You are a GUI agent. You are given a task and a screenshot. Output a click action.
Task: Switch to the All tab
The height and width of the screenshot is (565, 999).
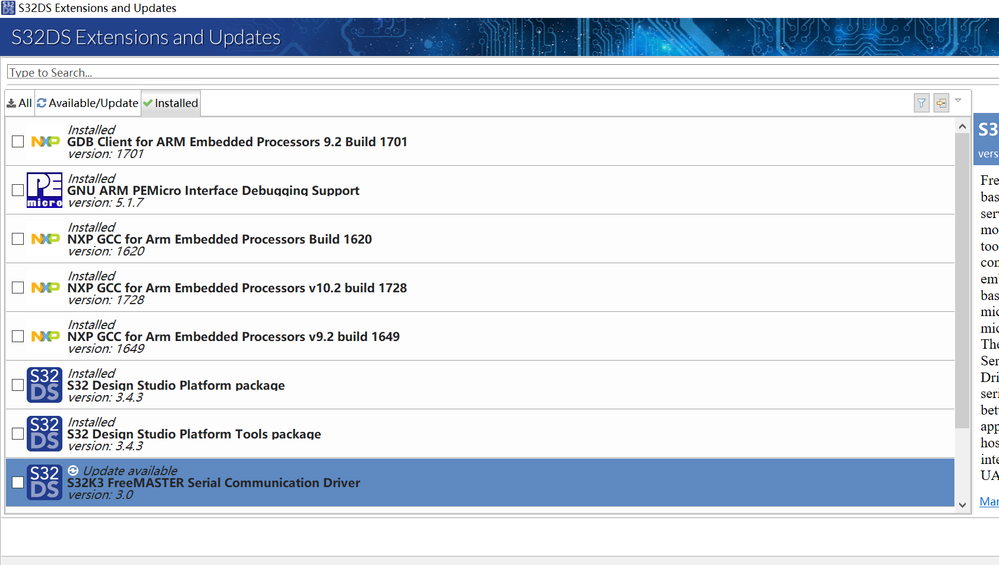19,103
